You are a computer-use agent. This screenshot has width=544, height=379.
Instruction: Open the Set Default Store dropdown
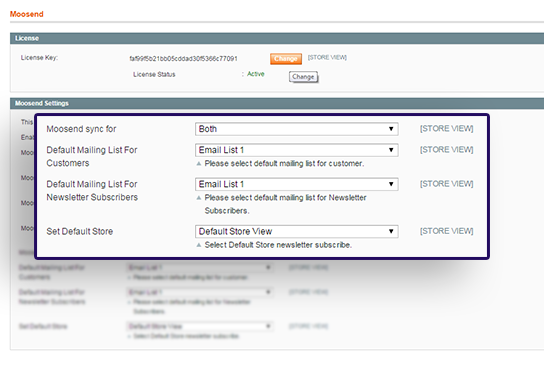pyautogui.click(x=297, y=231)
